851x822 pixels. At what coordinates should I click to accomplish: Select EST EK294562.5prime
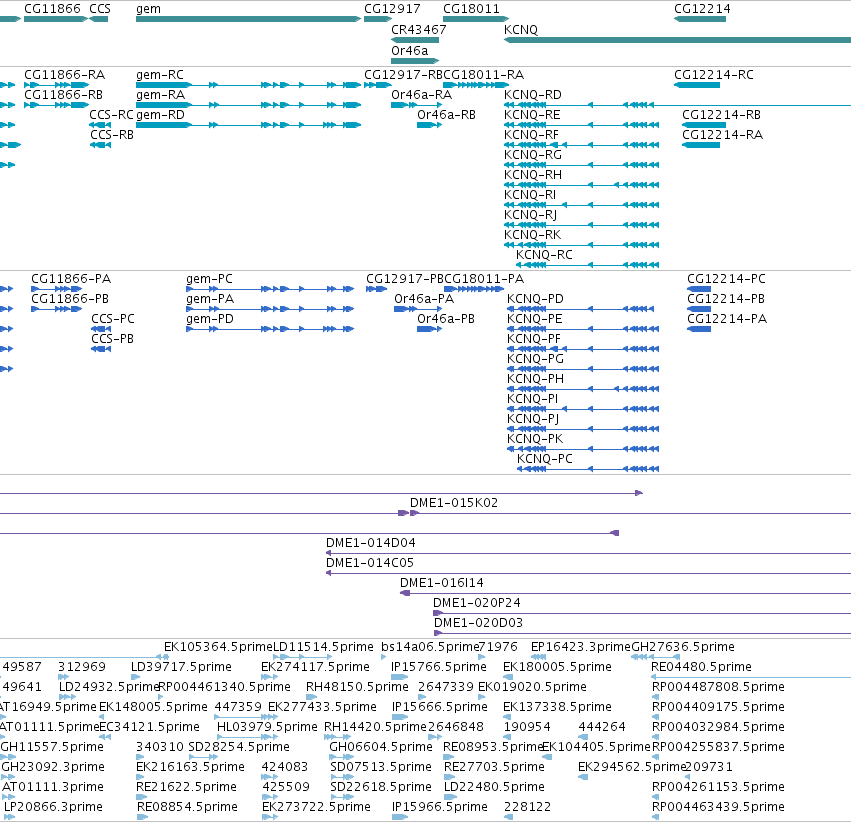pyautogui.click(x=583, y=777)
